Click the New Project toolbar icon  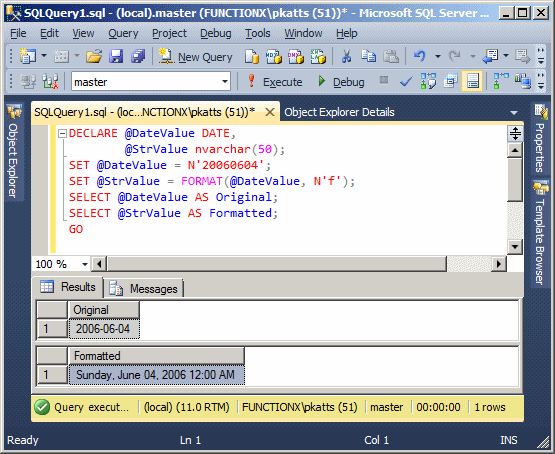click(x=28, y=56)
